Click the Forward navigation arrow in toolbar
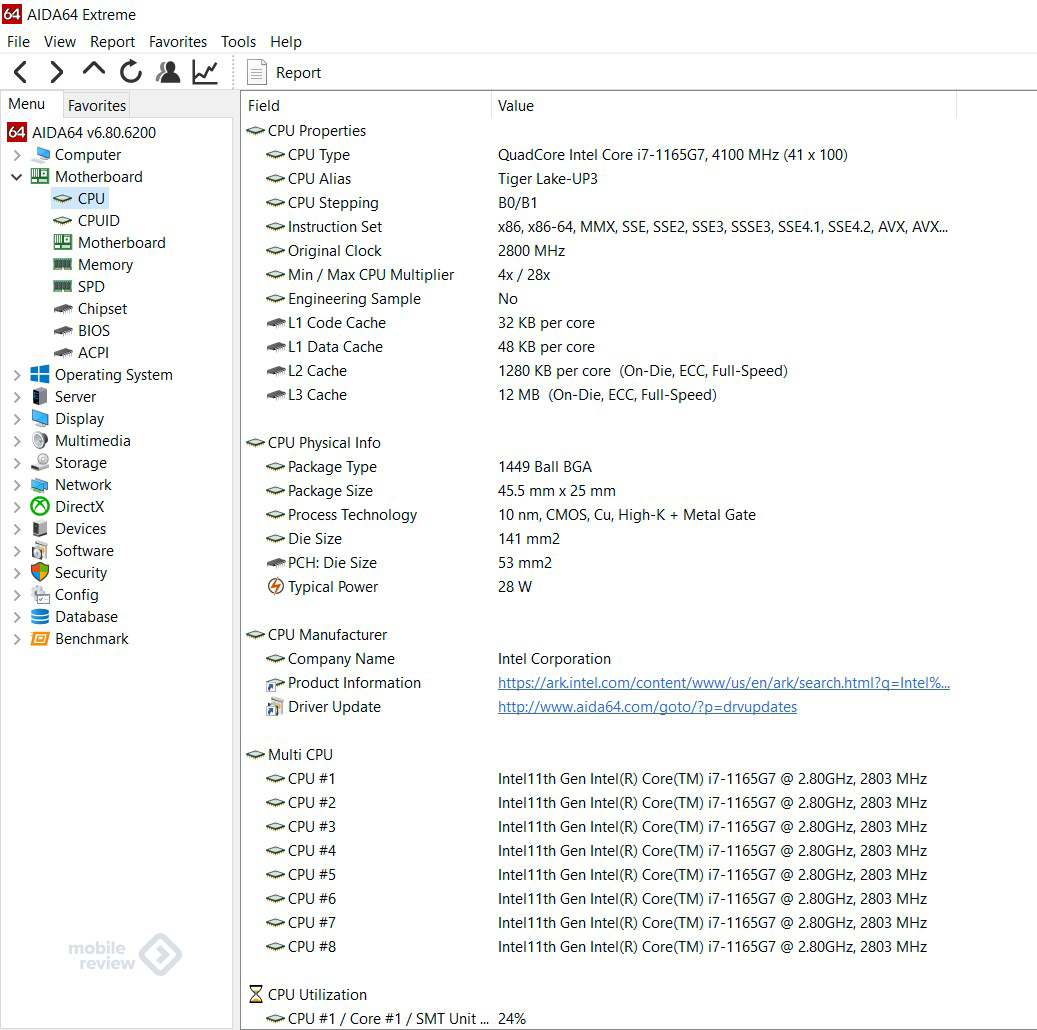The width and height of the screenshot is (1037, 1030). (x=57, y=72)
